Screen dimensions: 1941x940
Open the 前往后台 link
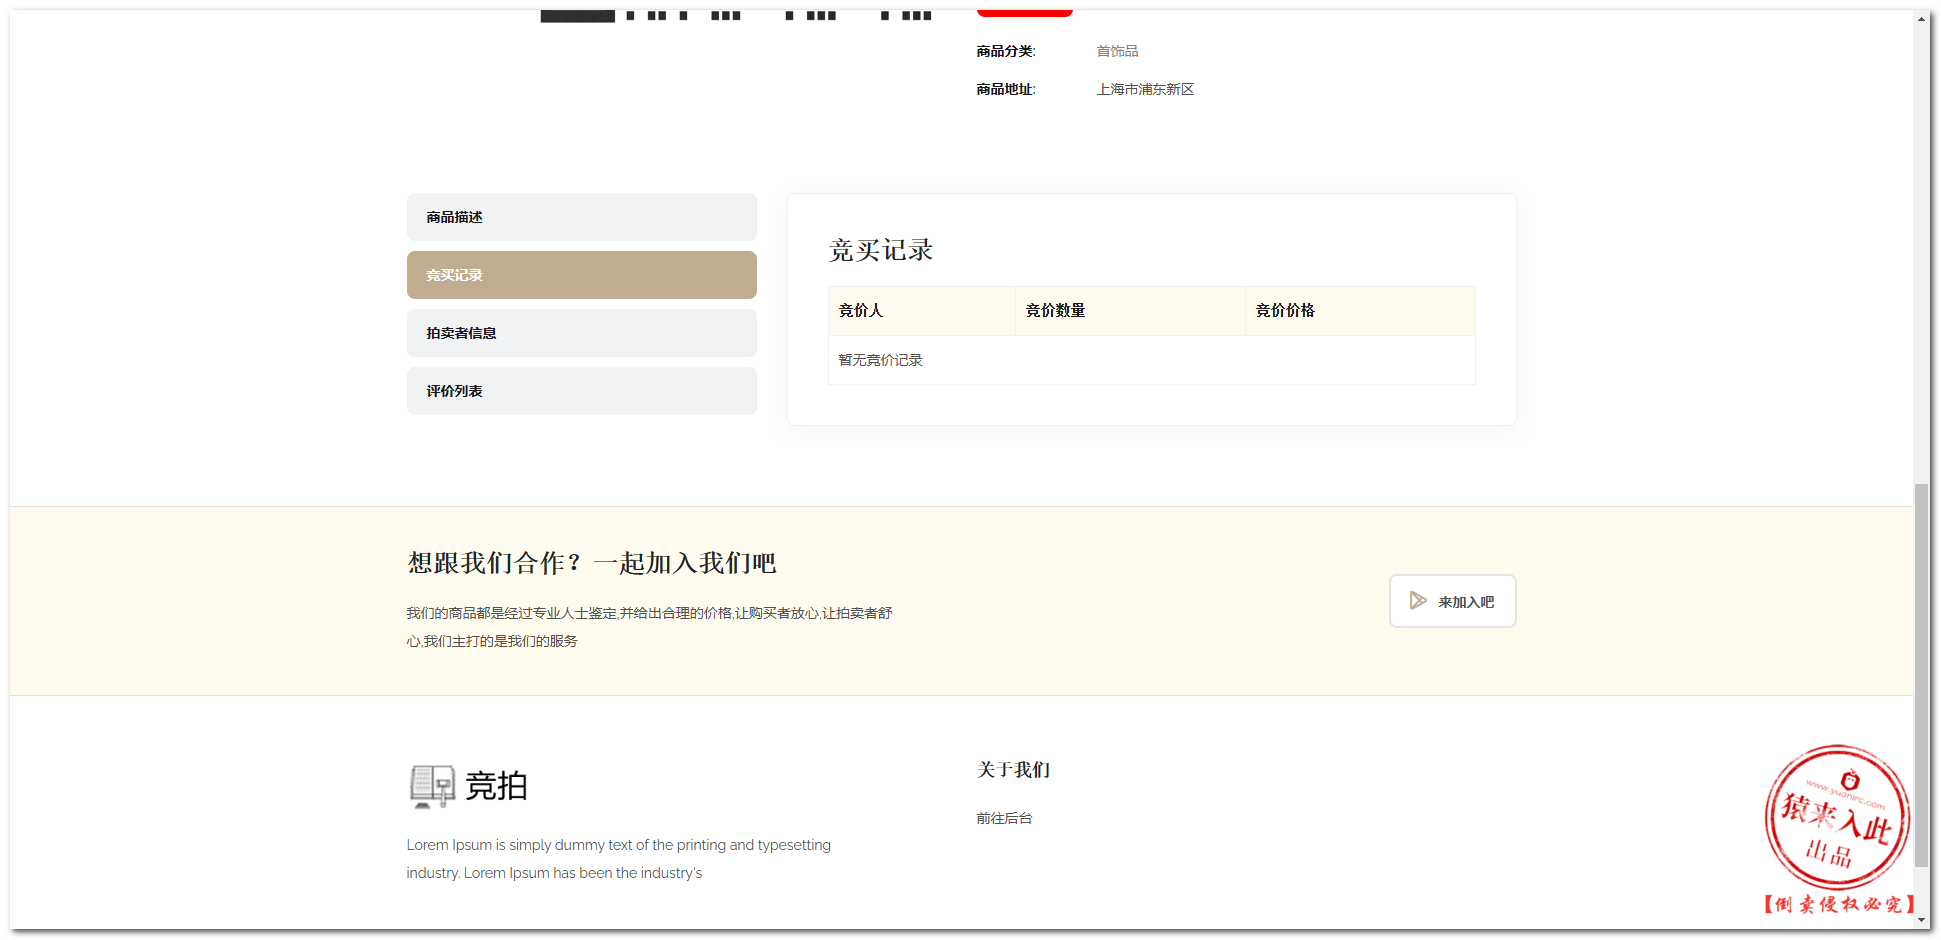tap(1004, 818)
